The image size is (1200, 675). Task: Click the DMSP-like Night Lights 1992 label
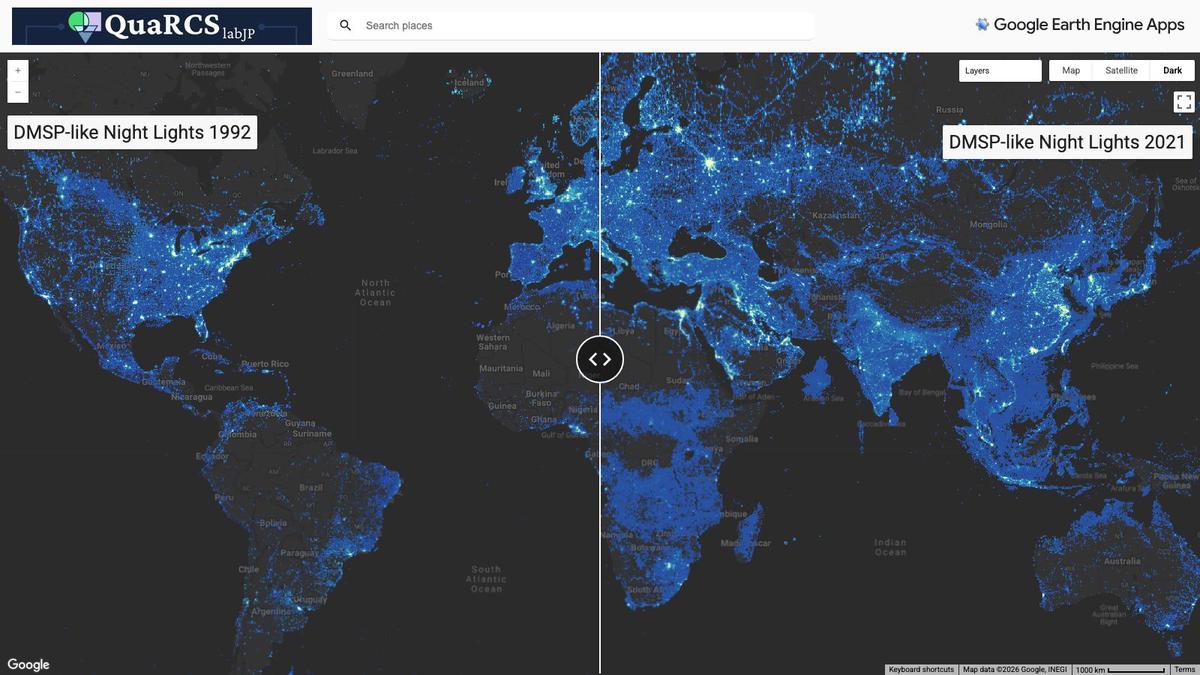click(132, 132)
